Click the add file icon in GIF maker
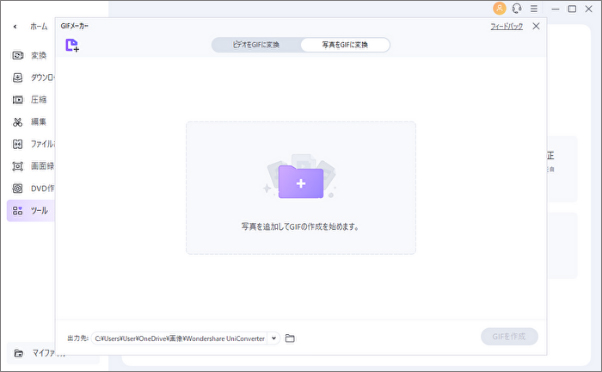The height and width of the screenshot is (372, 602). pos(72,45)
